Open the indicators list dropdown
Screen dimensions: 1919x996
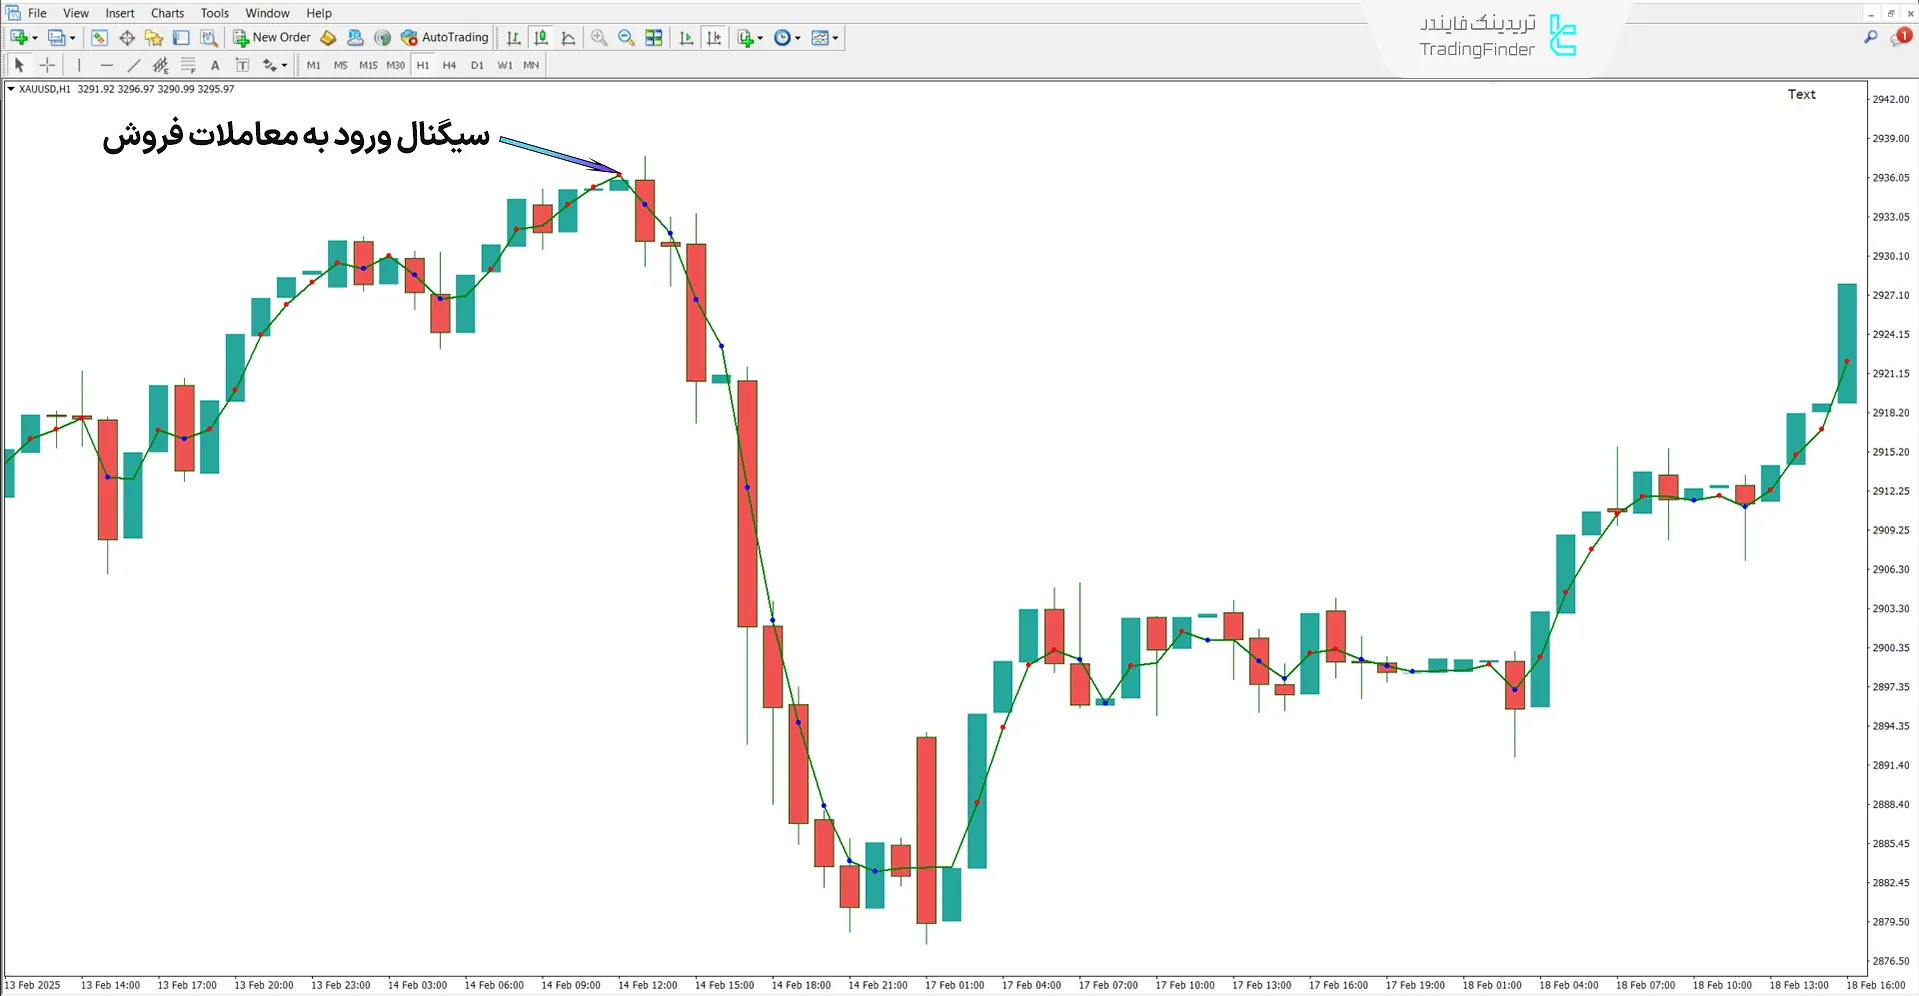pos(761,38)
